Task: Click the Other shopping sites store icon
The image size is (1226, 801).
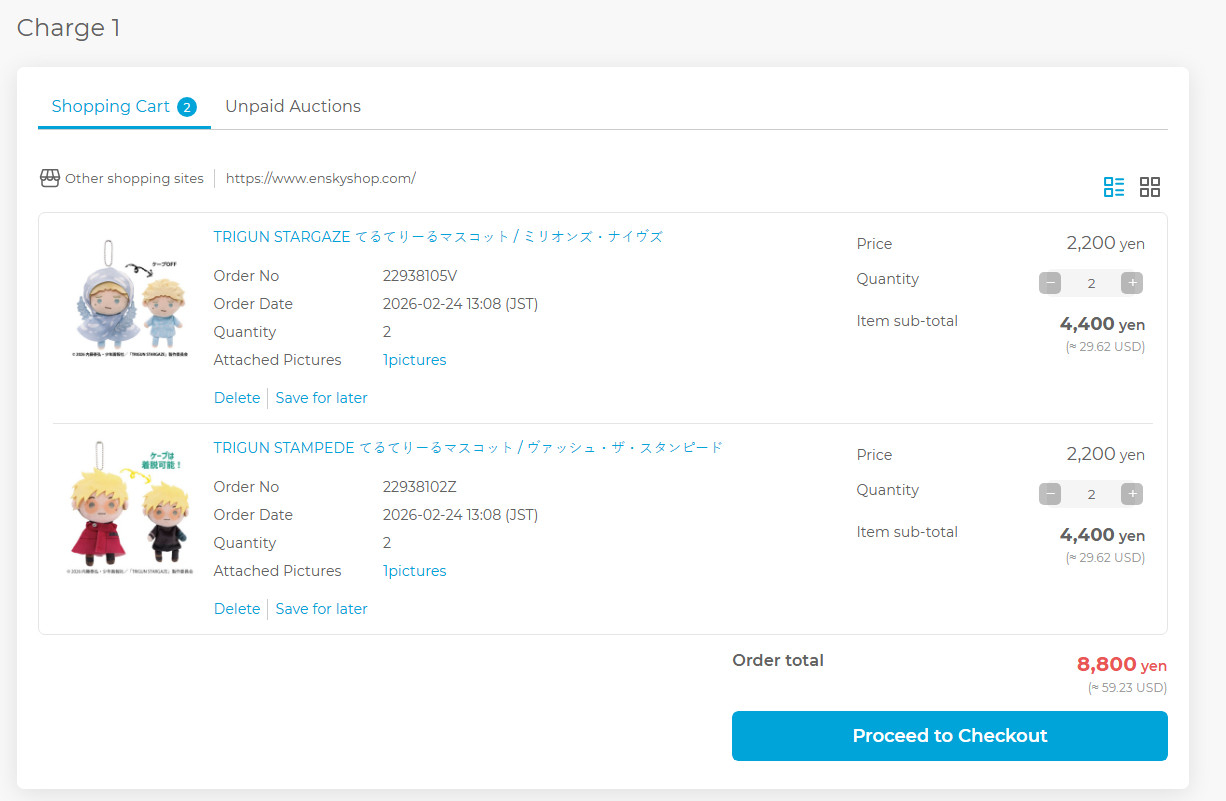Action: point(50,178)
